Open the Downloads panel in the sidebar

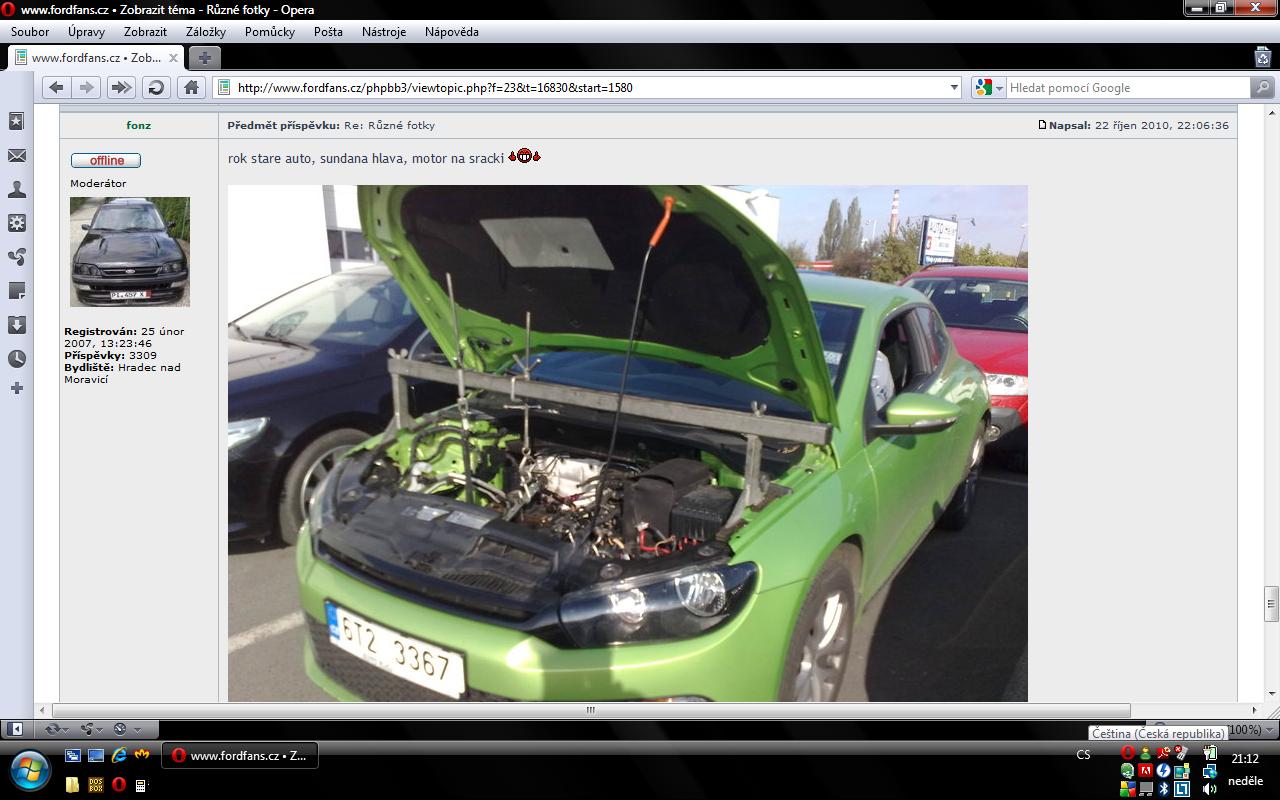coord(17,325)
